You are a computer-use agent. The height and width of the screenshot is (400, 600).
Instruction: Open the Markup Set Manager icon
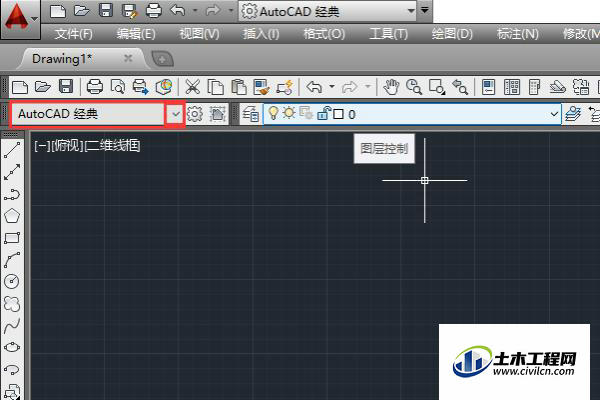click(x=581, y=87)
